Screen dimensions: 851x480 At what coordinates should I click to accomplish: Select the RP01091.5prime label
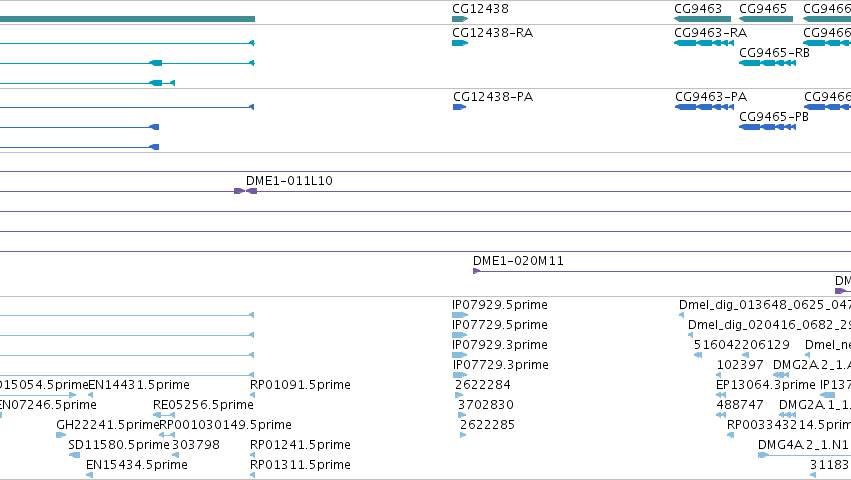coord(300,385)
